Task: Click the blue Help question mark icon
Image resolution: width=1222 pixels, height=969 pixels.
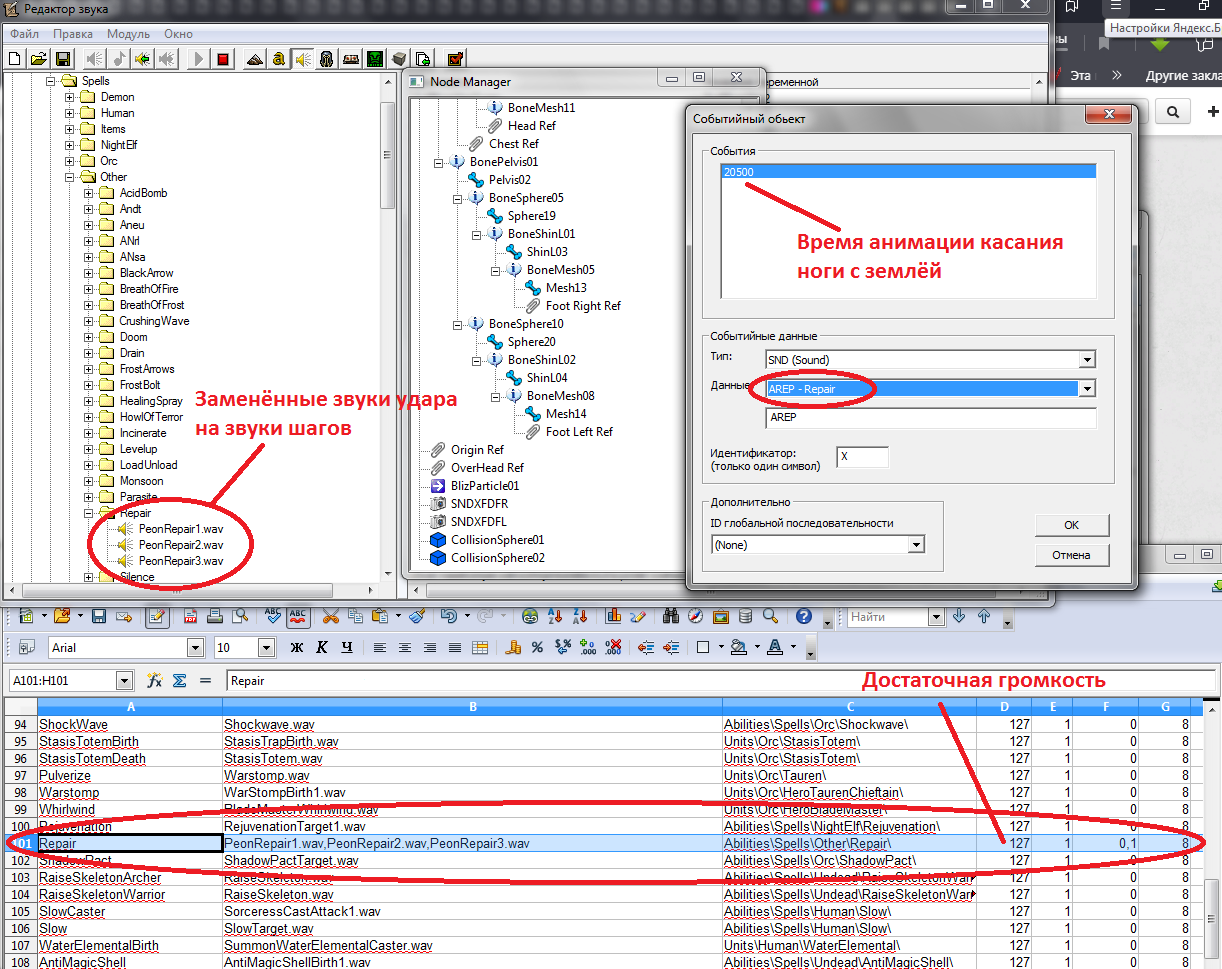Action: coord(803,617)
